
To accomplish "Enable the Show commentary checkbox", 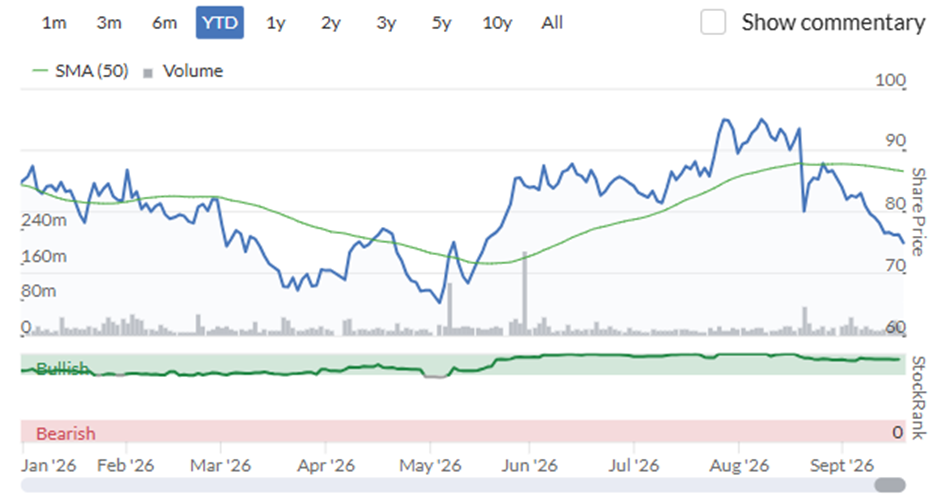I will click(x=713, y=22).
